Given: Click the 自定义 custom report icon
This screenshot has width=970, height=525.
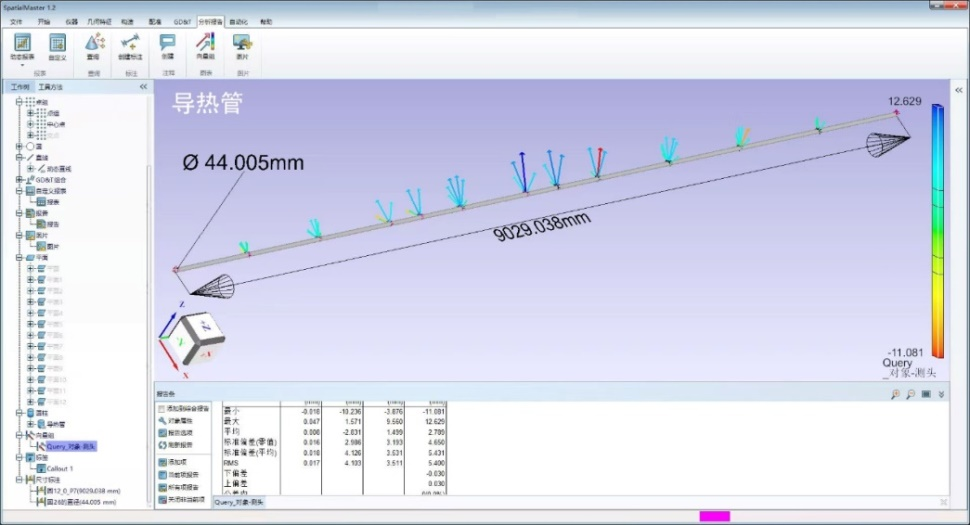Looking at the screenshot, I should coord(57,43).
